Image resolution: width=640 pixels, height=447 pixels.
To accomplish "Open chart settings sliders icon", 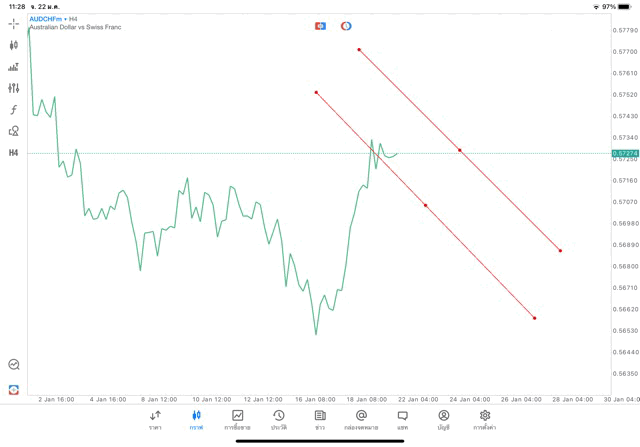I will click(x=14, y=88).
